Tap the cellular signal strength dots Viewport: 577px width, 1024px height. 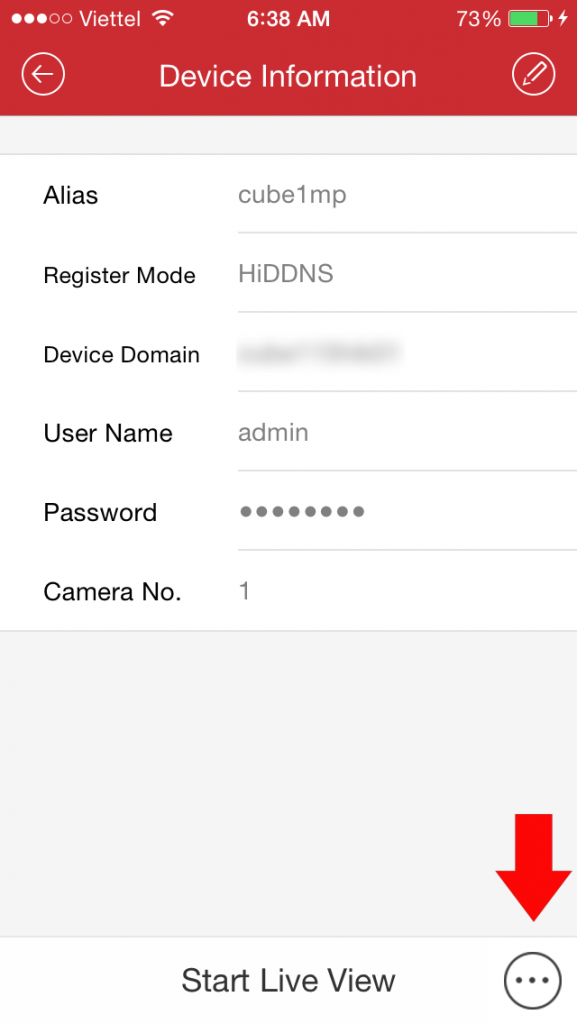(x=42, y=18)
